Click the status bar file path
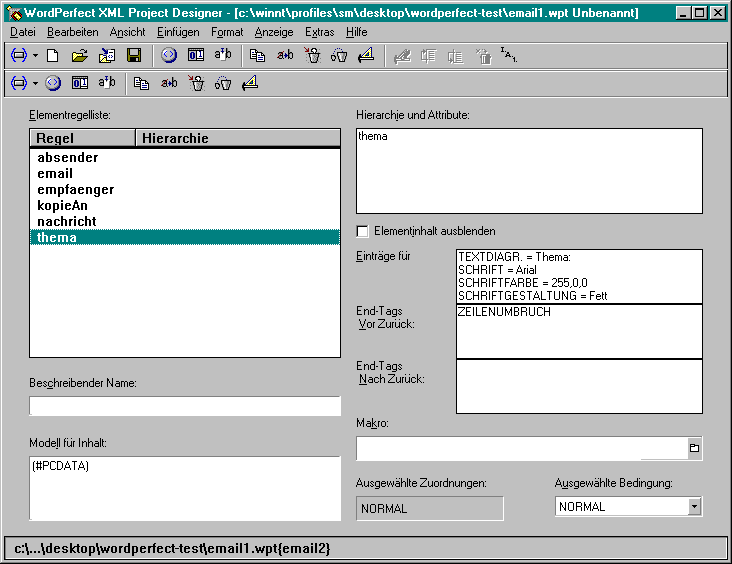 click(172, 548)
